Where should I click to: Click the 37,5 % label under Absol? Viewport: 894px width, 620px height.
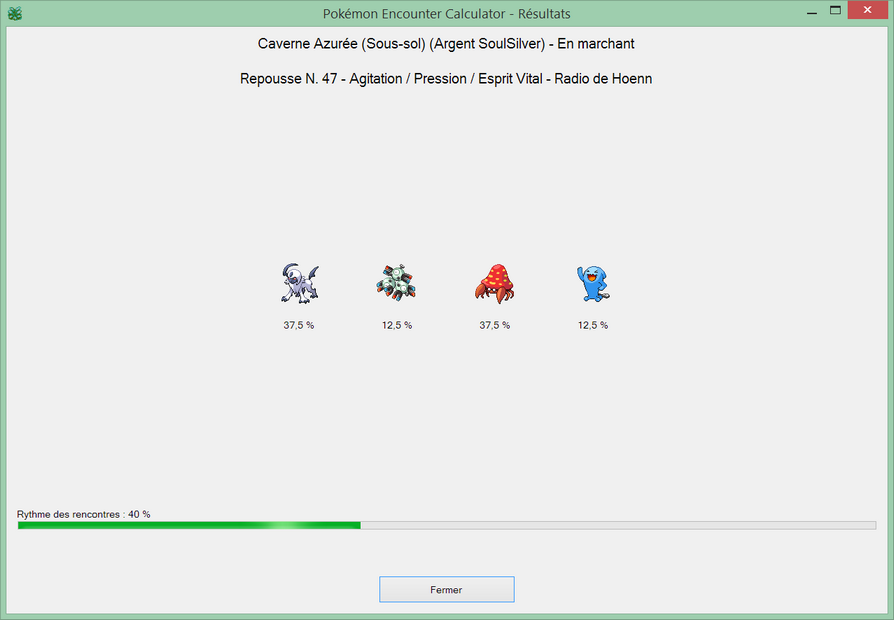click(x=299, y=325)
